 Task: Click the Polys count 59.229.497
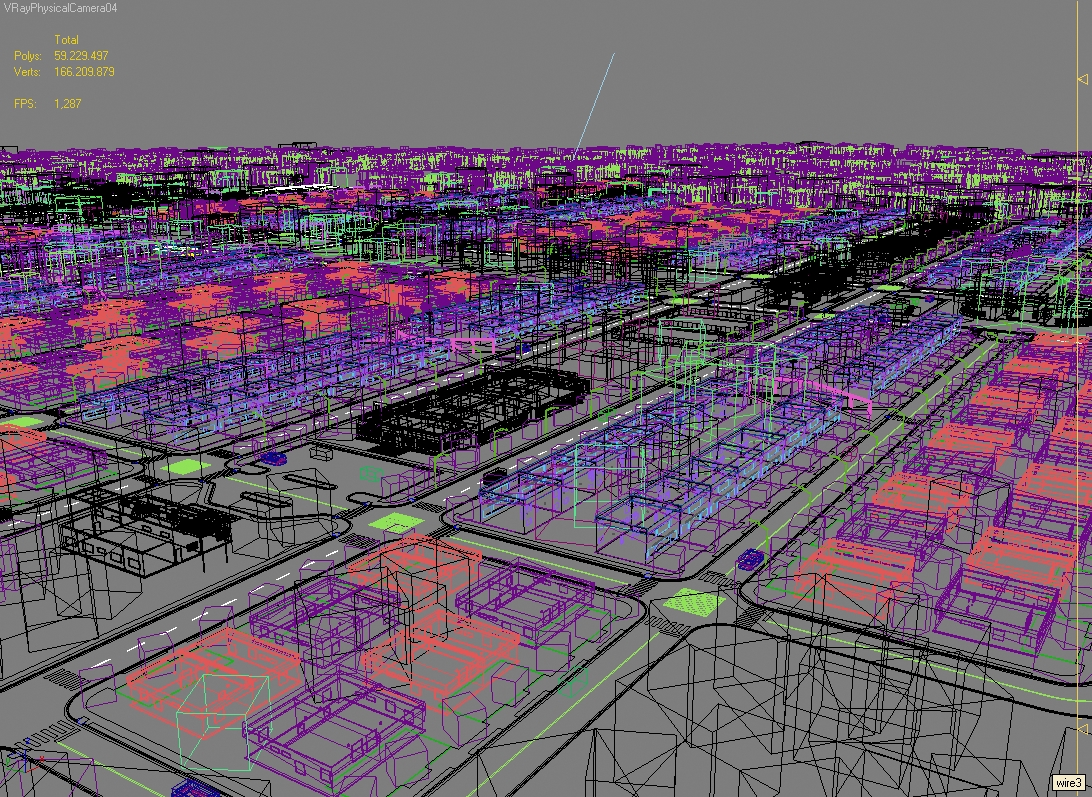[81, 56]
